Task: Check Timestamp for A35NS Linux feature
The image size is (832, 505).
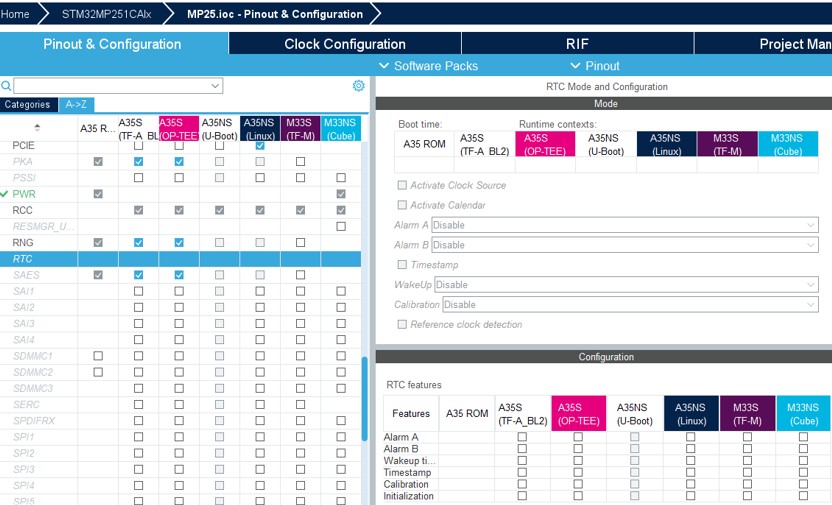Action: click(x=690, y=472)
